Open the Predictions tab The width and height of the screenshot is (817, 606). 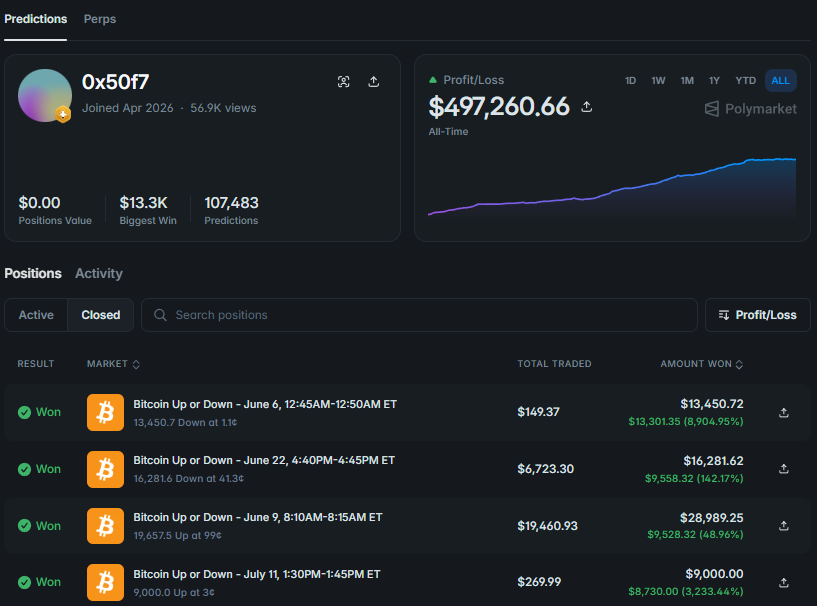pos(35,19)
